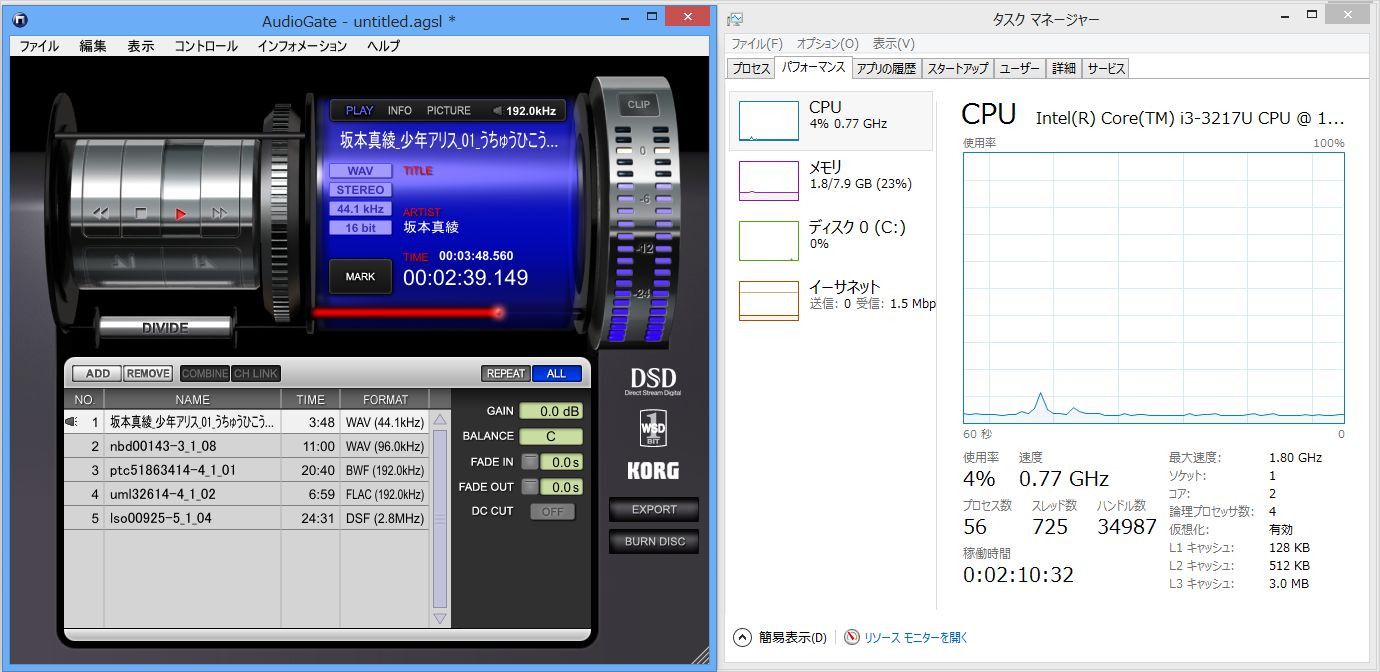Toggle the COMBINE button
Screen dimensions: 1380x672
(x=205, y=373)
